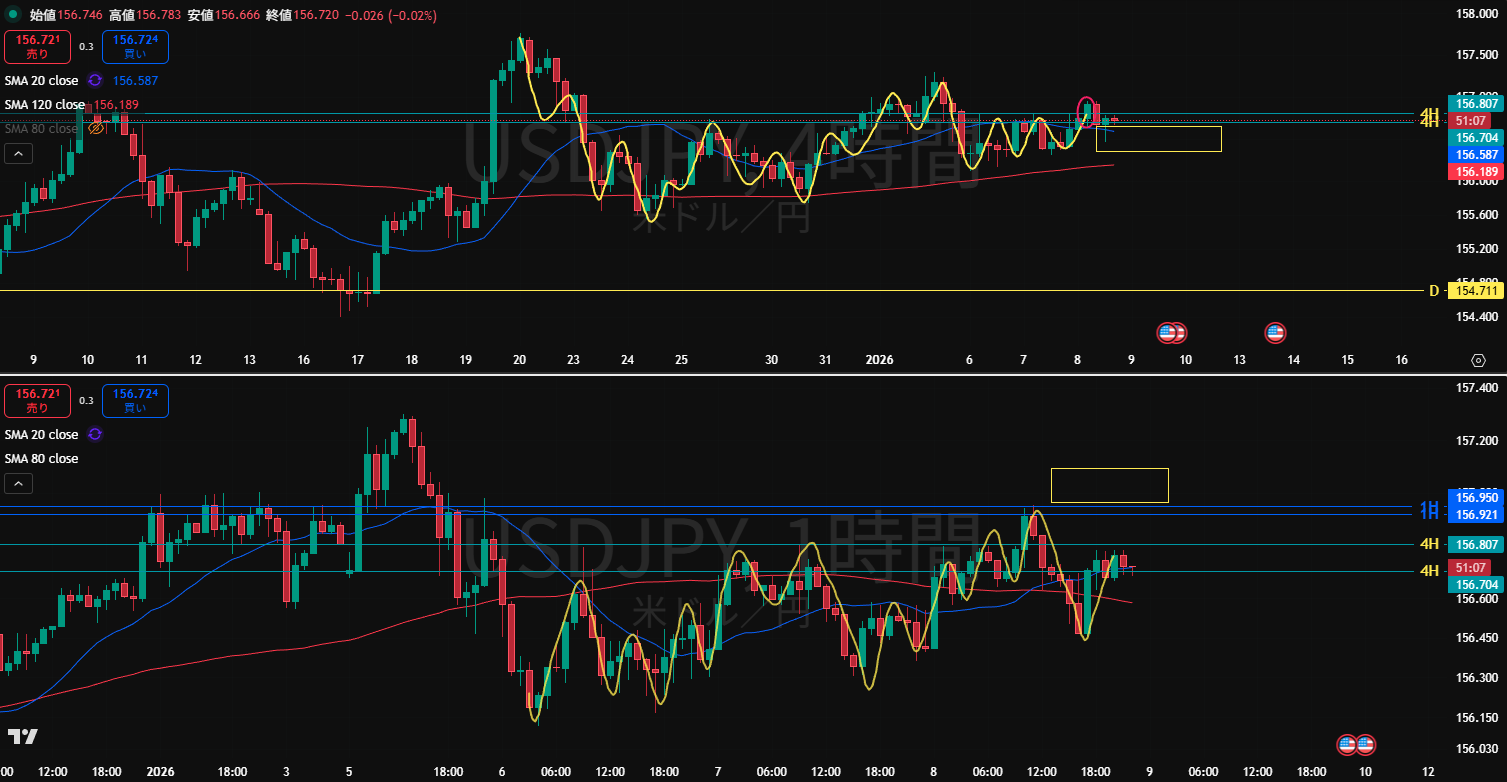Click the blue 156.950 price label on 1-hour axis
The image size is (1507, 782).
coord(1475,497)
